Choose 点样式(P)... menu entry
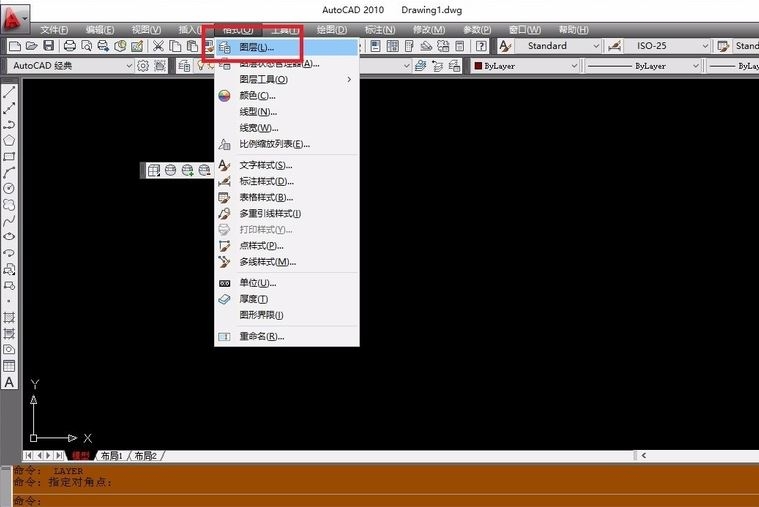The width and height of the screenshot is (759, 507). pos(287,246)
